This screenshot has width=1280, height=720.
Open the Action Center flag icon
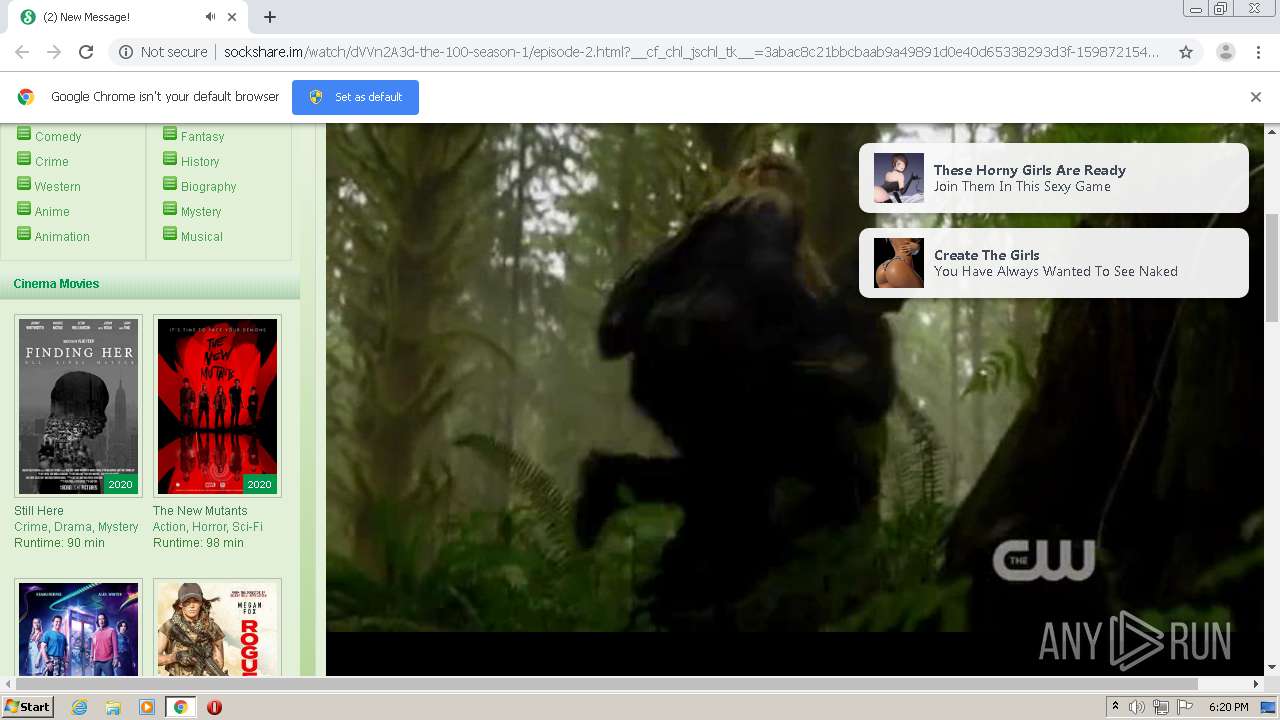coord(1185,707)
